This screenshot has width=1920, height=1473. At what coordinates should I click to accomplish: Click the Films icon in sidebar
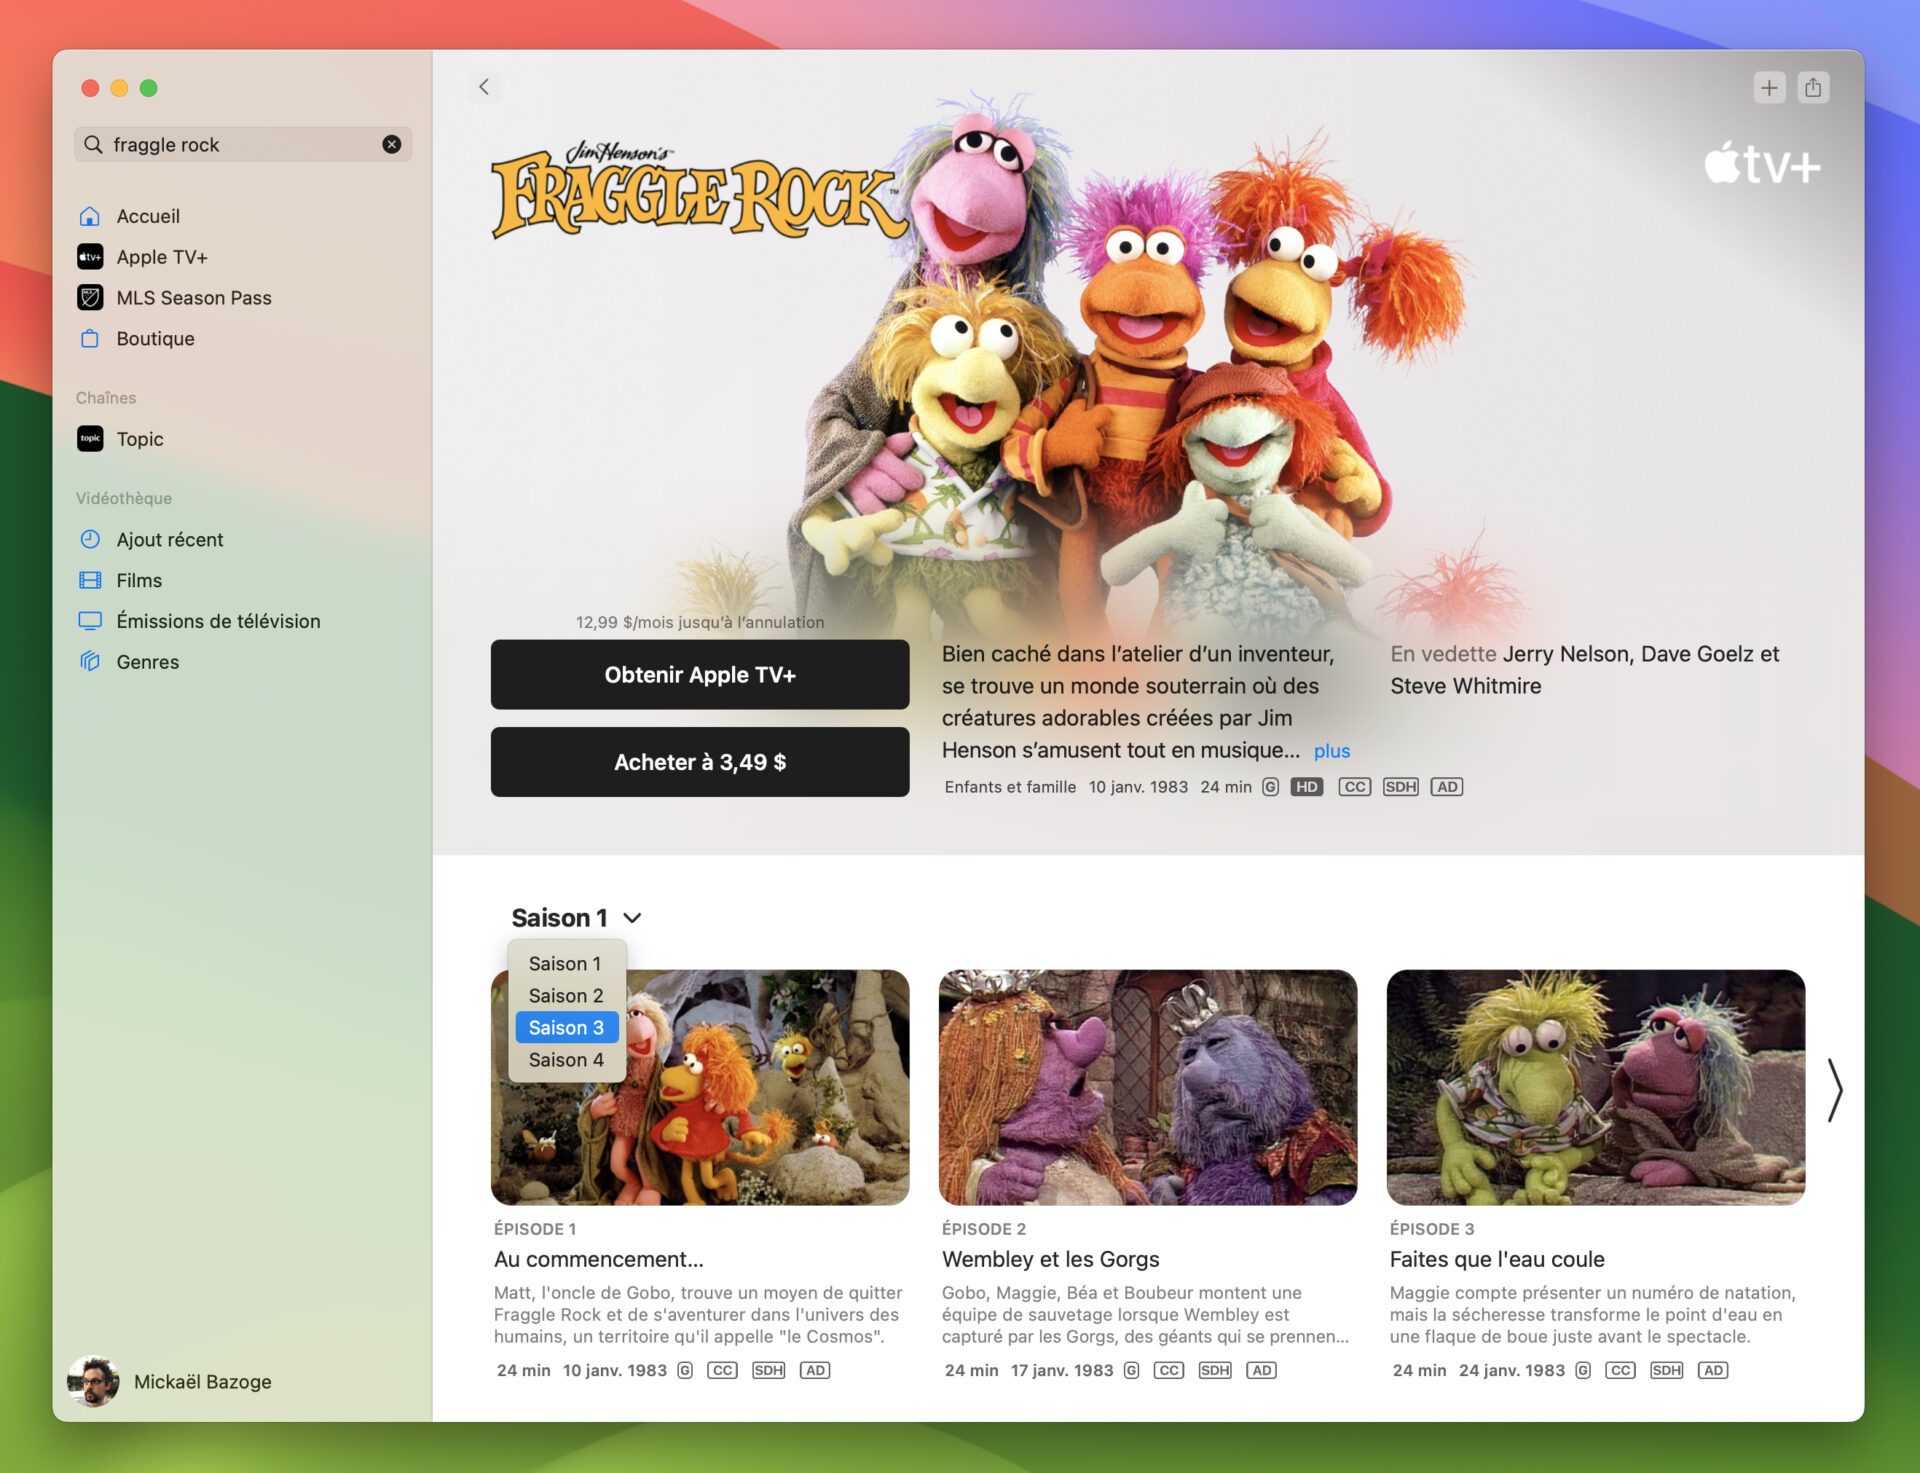click(x=90, y=579)
